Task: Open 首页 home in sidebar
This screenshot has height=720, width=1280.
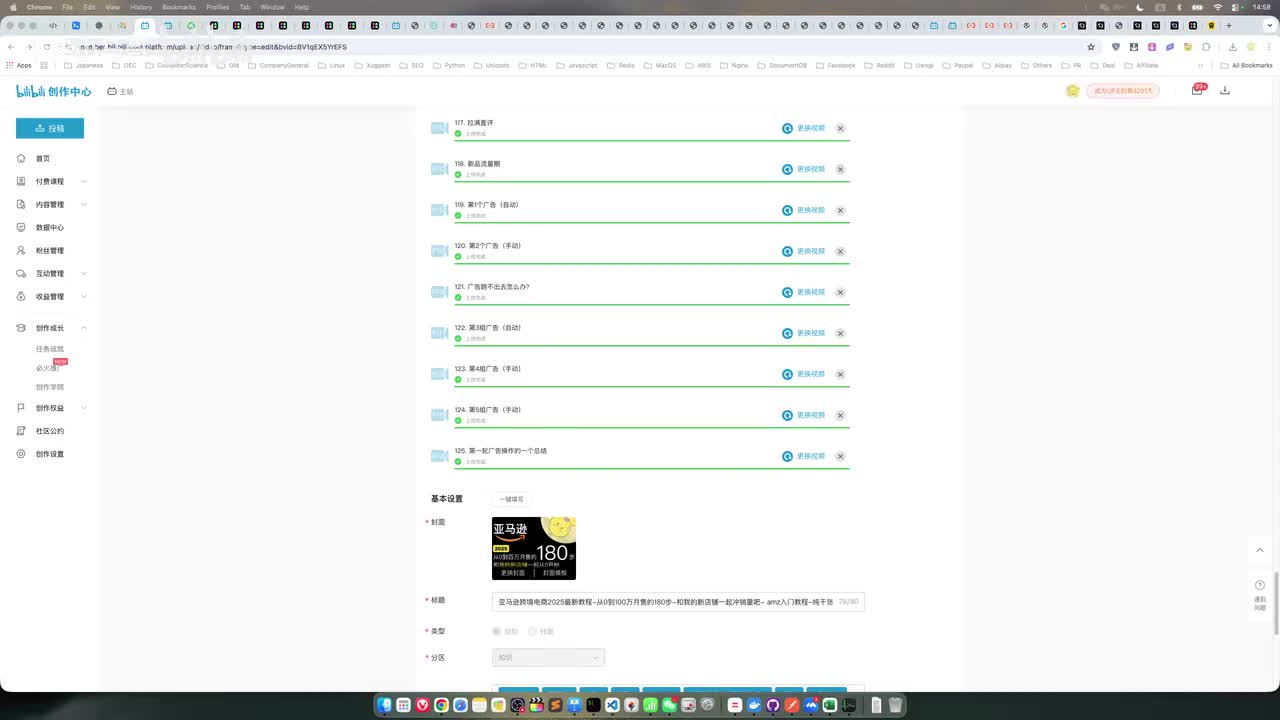Action: (x=43, y=159)
